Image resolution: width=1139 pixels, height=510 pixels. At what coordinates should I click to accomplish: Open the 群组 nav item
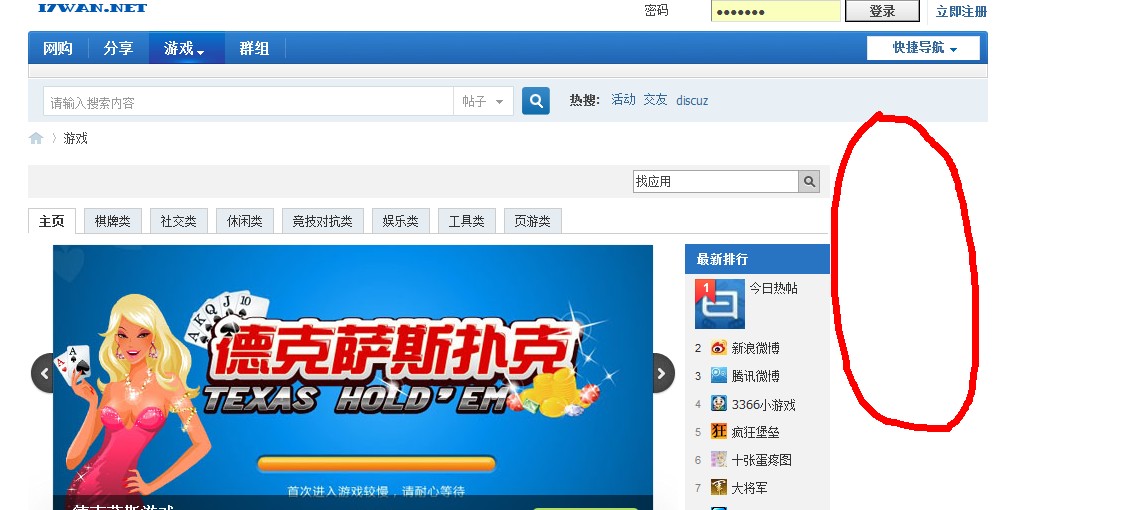254,48
